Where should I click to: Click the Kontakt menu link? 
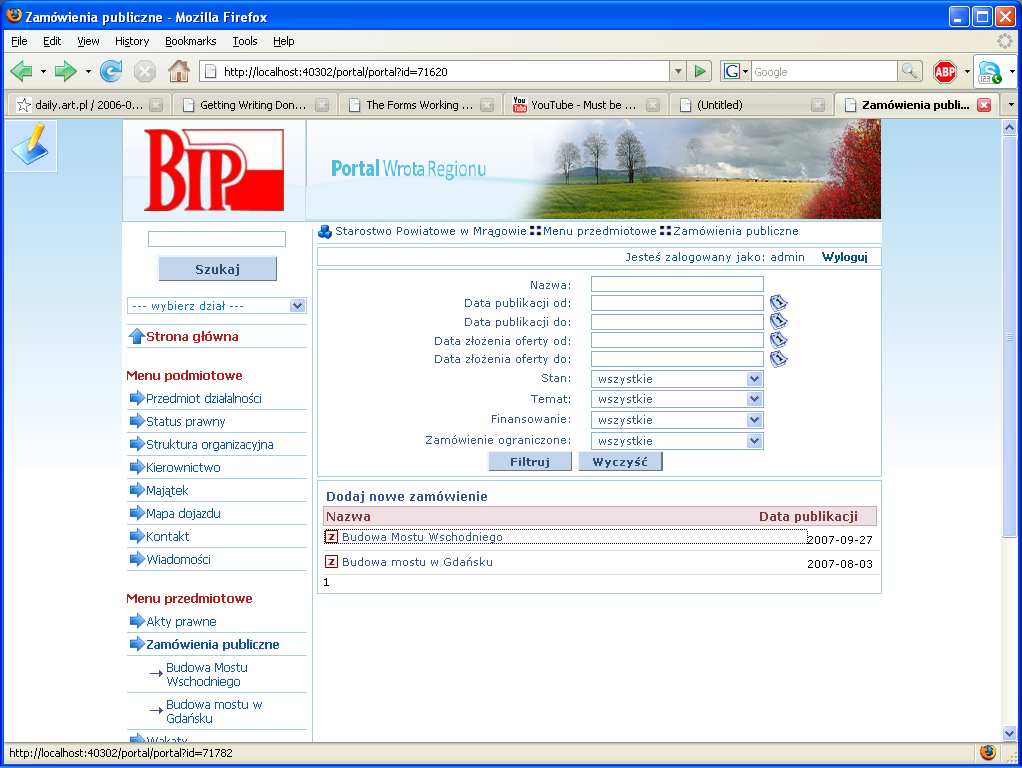tap(168, 537)
